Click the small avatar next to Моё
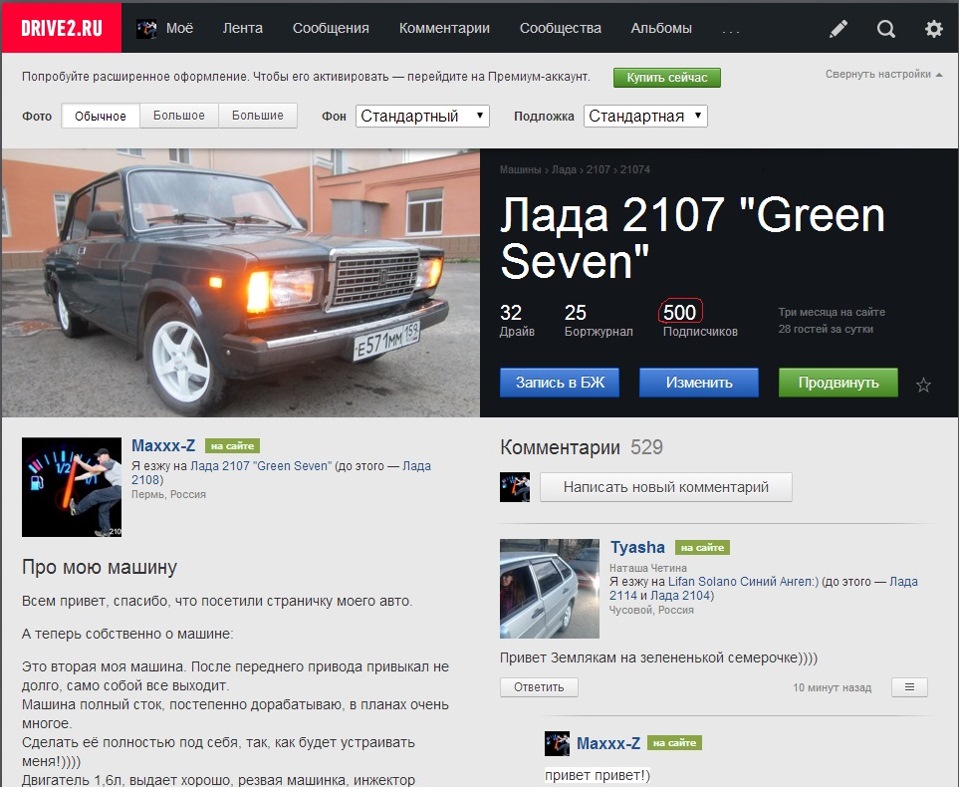Image resolution: width=960 pixels, height=788 pixels. 146,28
